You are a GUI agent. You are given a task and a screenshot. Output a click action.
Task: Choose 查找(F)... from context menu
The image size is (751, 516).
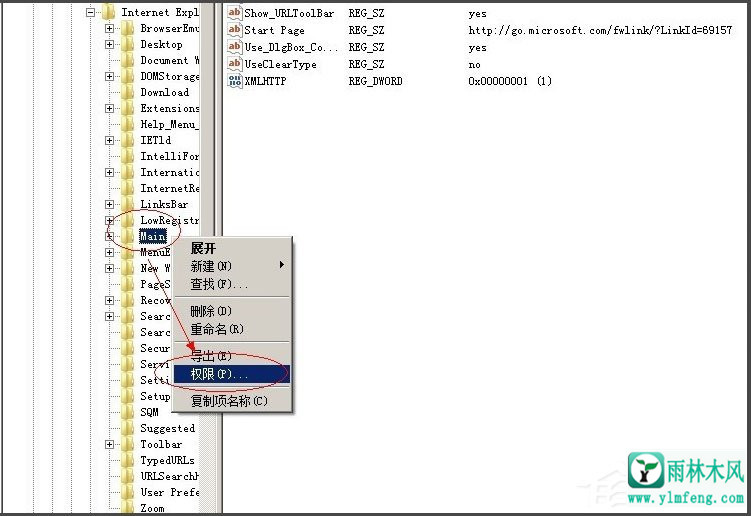point(232,284)
